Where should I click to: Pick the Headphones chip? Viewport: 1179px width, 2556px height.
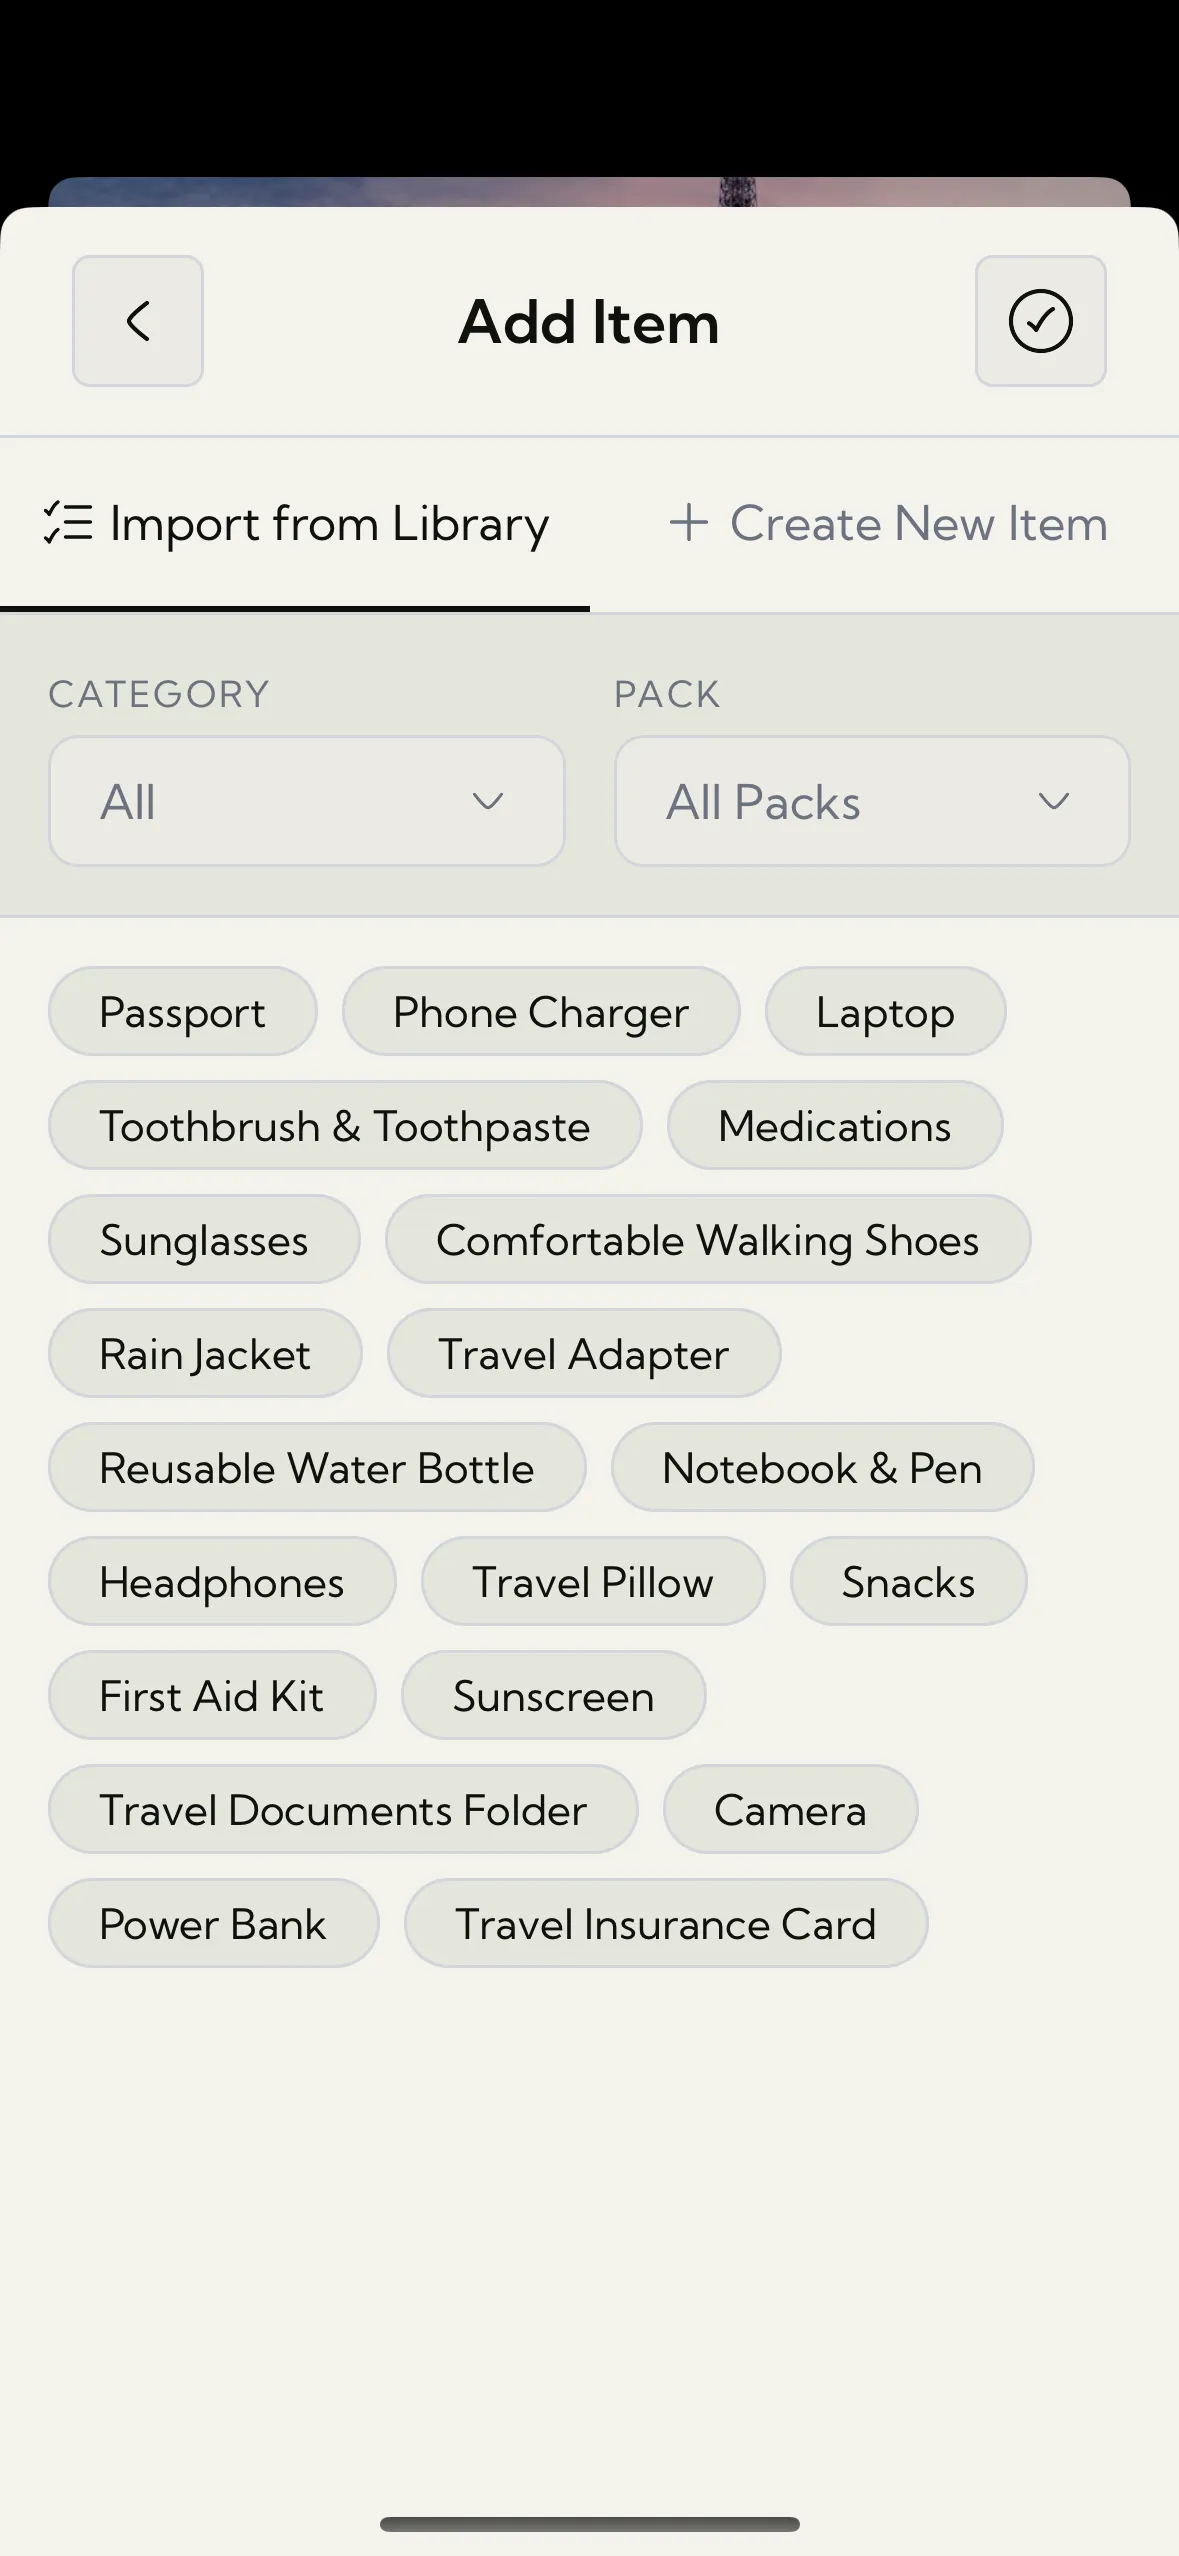pyautogui.click(x=222, y=1582)
